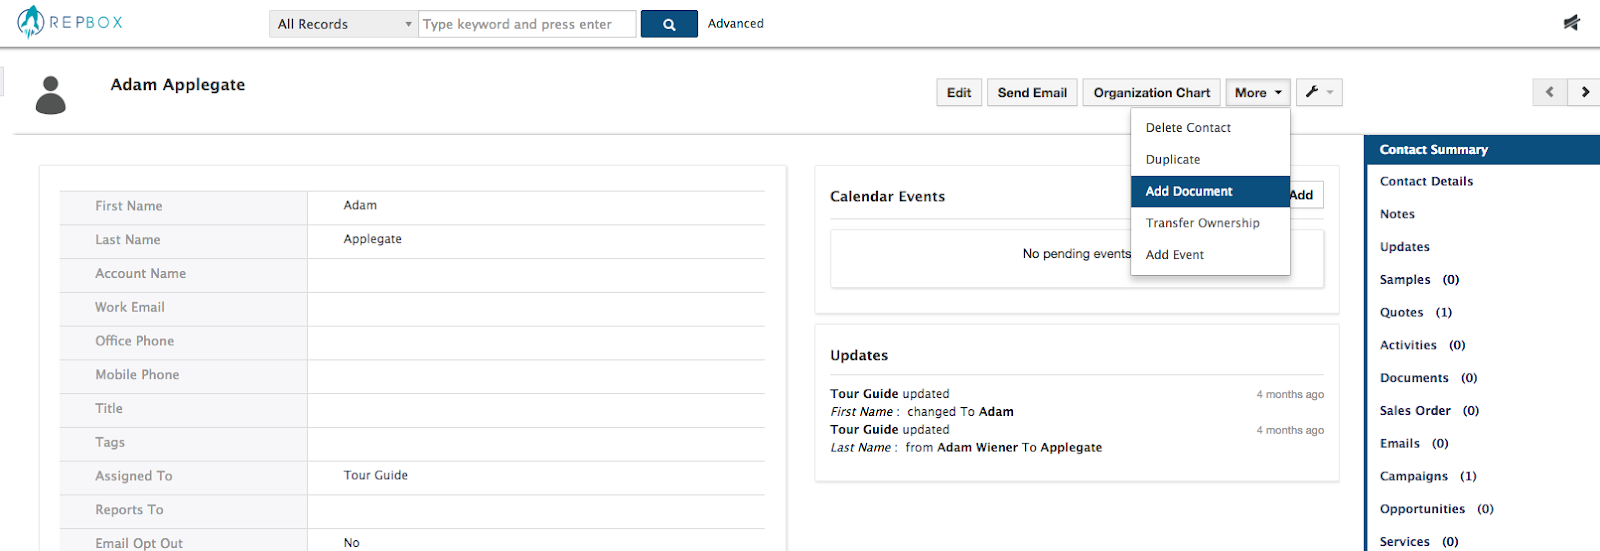
Task: Click the Edit button
Action: [959, 92]
